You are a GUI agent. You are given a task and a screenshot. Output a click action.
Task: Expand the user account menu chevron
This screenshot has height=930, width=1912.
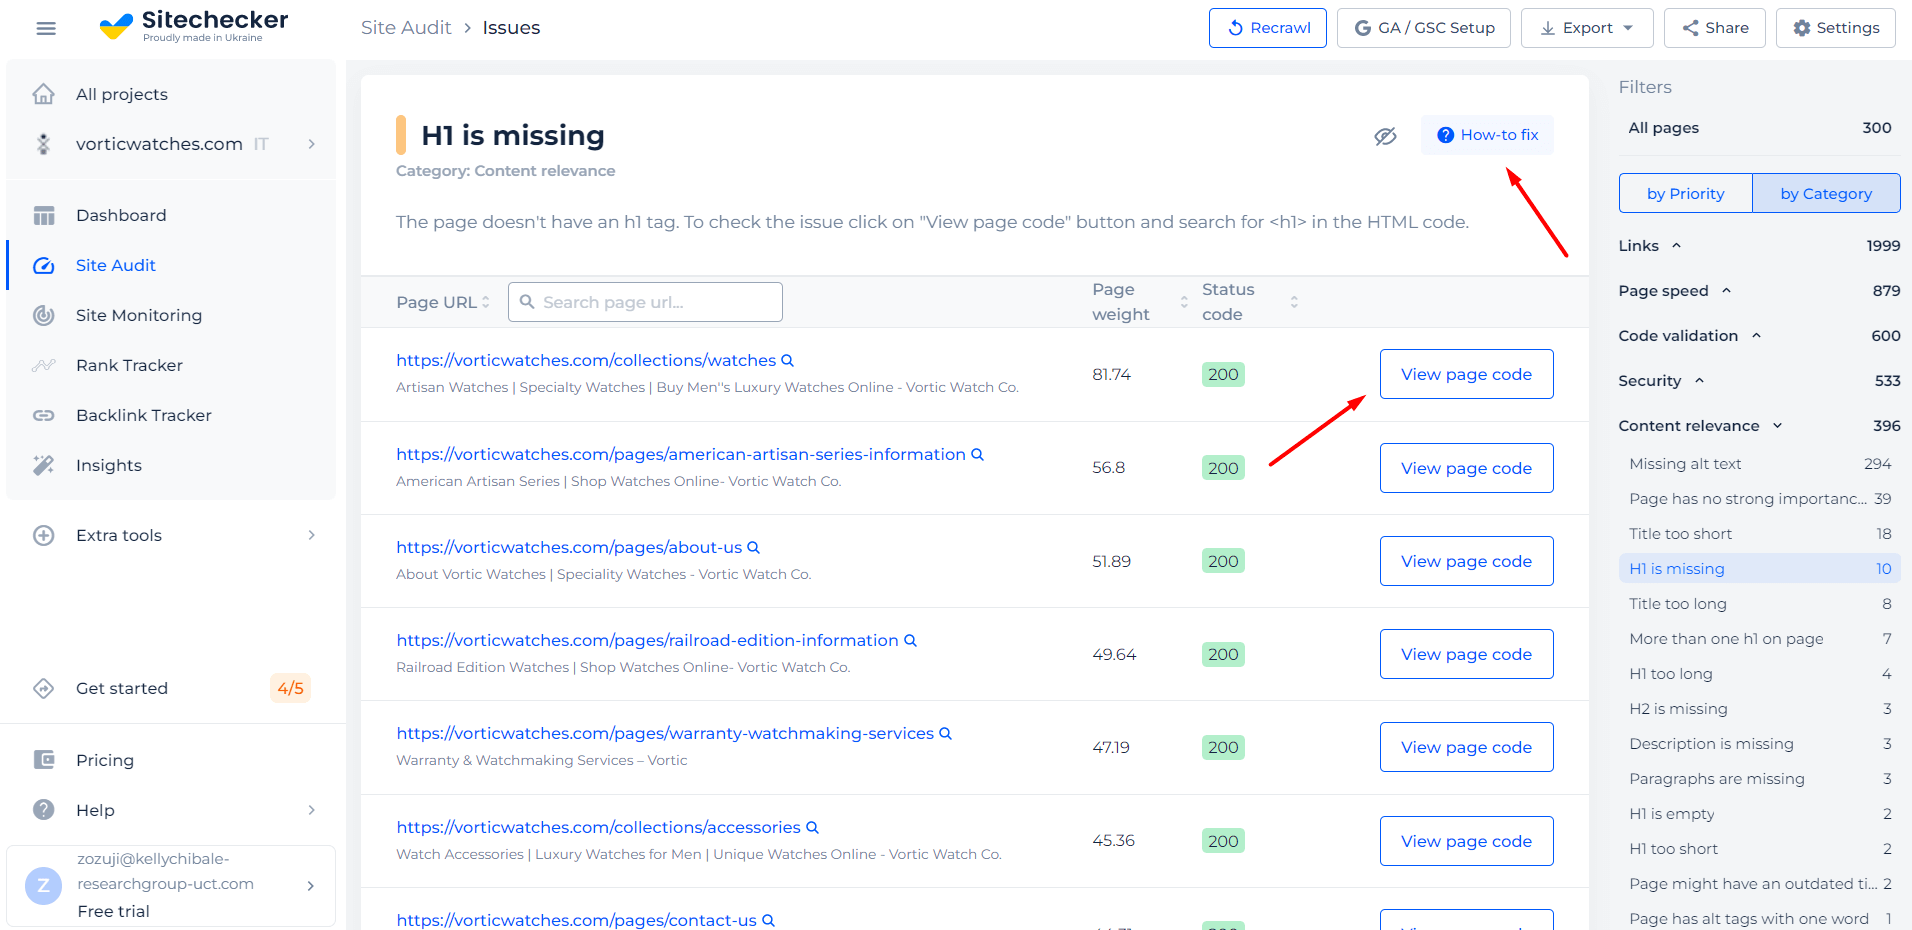pyautogui.click(x=311, y=886)
